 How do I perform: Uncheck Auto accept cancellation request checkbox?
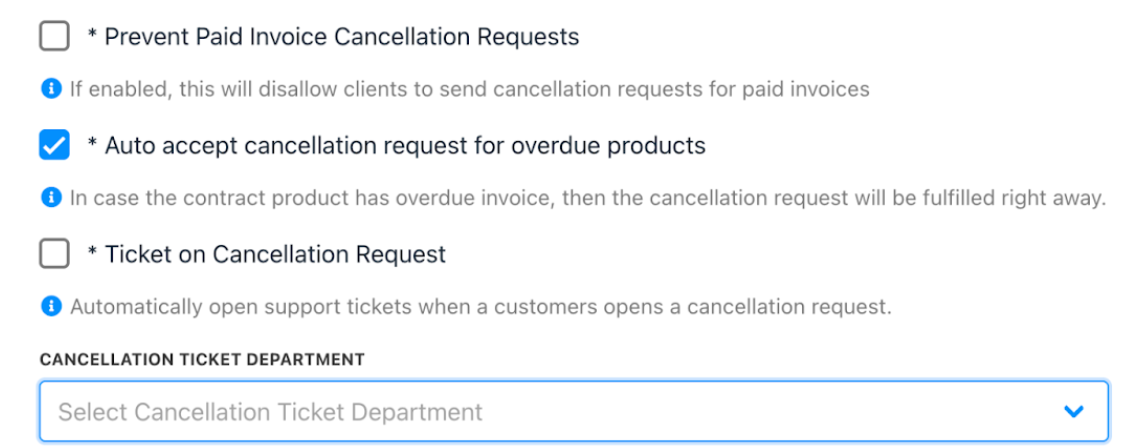pyautogui.click(x=54, y=145)
